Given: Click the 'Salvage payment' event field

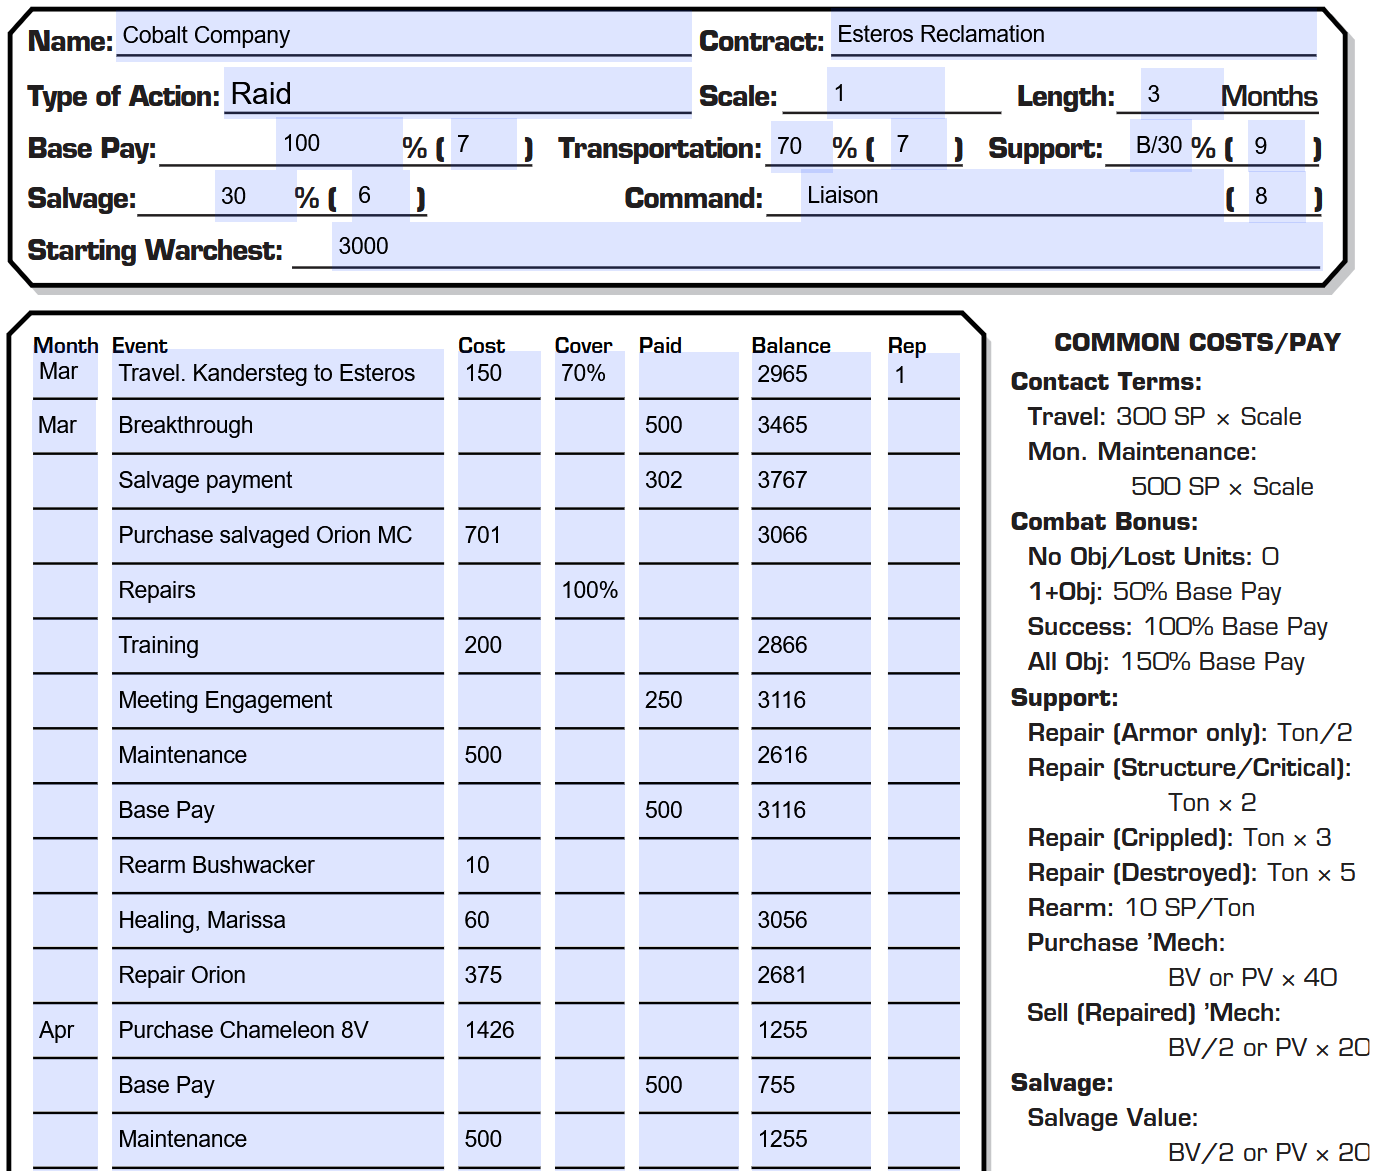Looking at the screenshot, I should (x=278, y=481).
